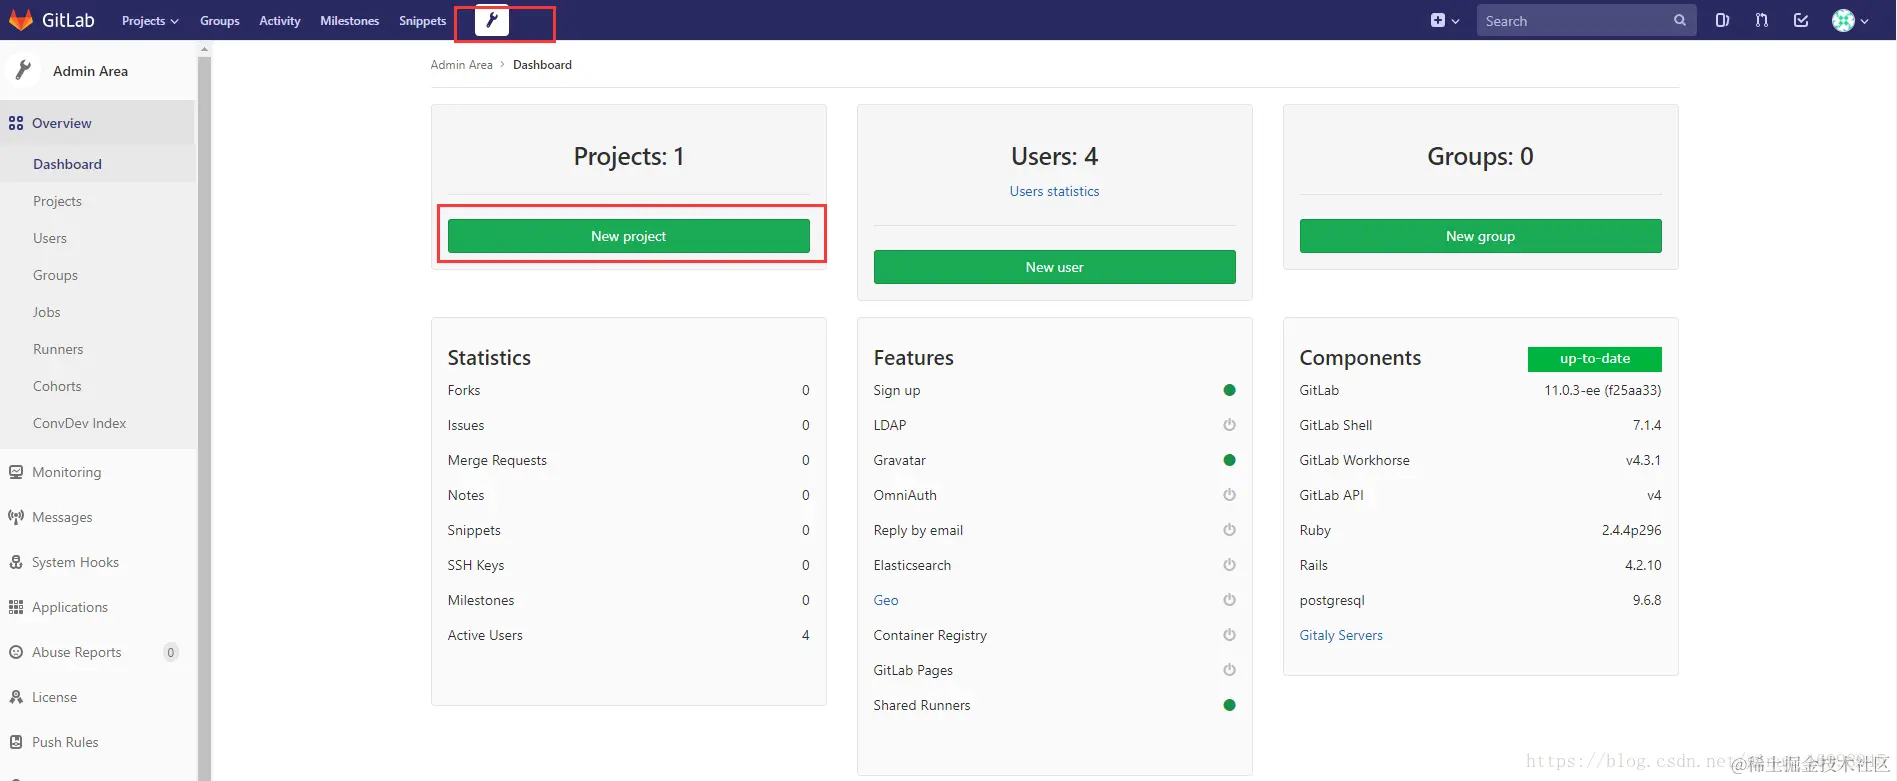Click the New group button
1897x781 pixels.
(1480, 236)
